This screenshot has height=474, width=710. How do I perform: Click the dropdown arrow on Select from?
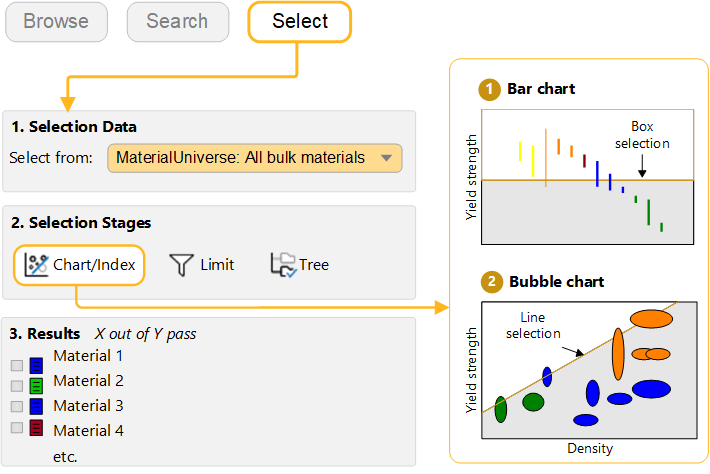click(x=386, y=158)
